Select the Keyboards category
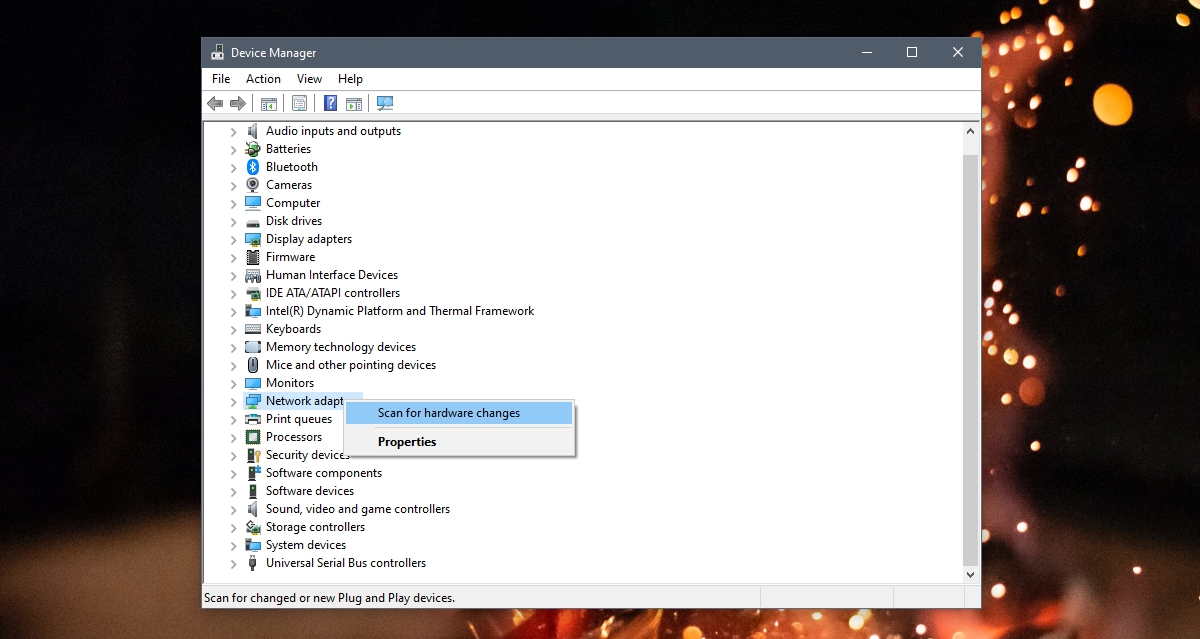1200x639 pixels. pyautogui.click(x=293, y=328)
